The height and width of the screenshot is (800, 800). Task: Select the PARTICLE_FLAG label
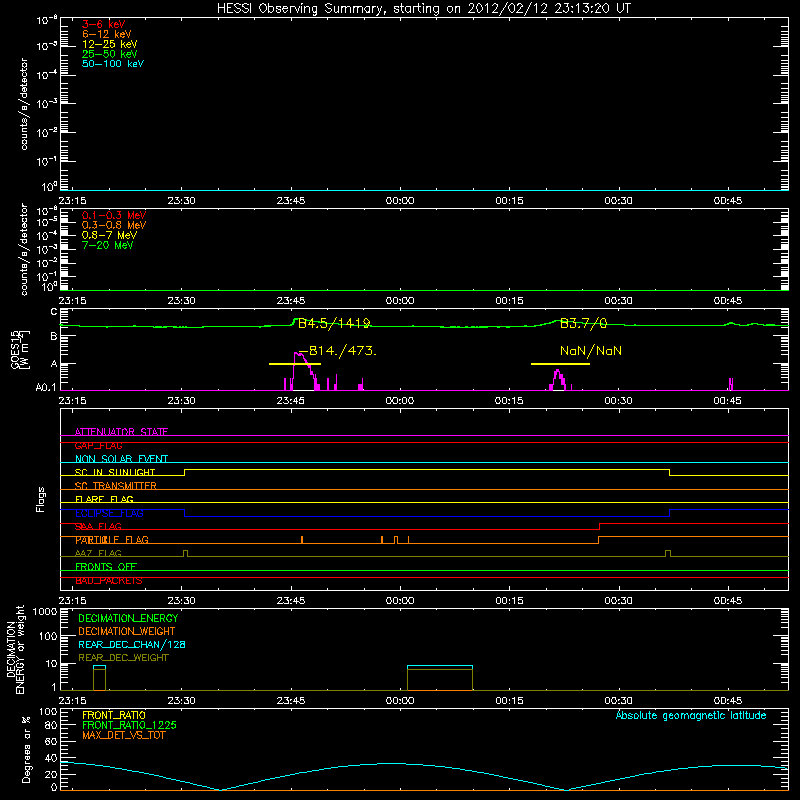point(112,540)
